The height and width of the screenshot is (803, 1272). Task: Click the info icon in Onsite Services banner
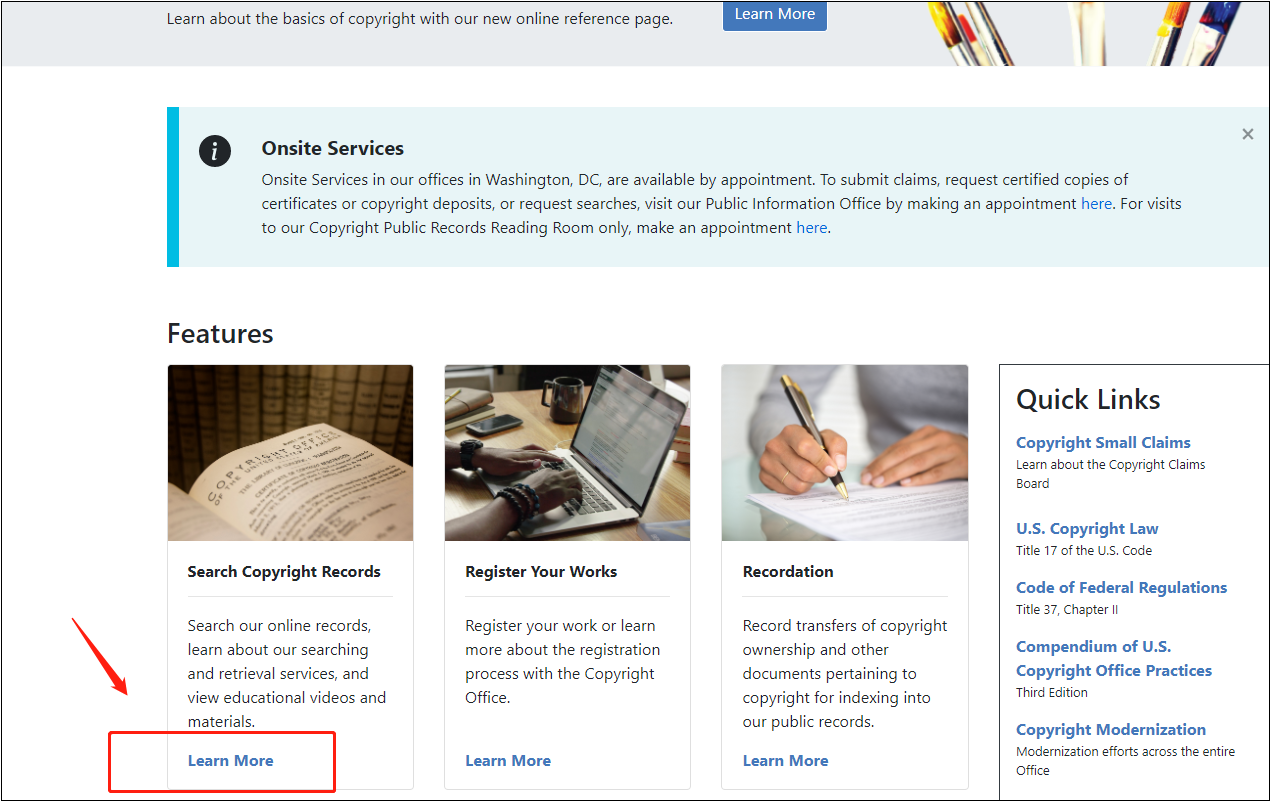pos(215,151)
